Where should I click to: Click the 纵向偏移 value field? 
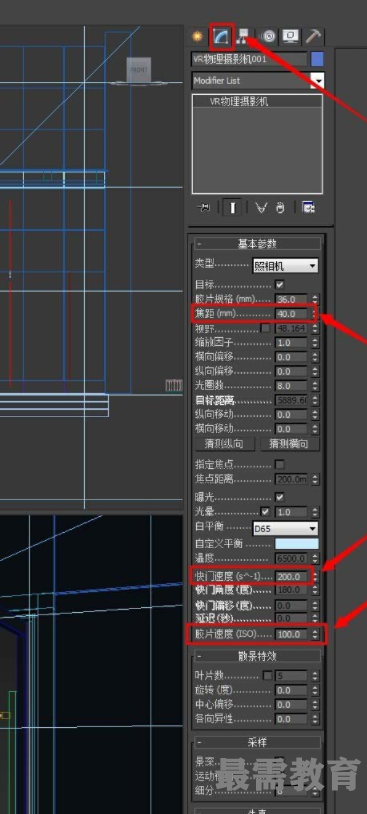292,372
